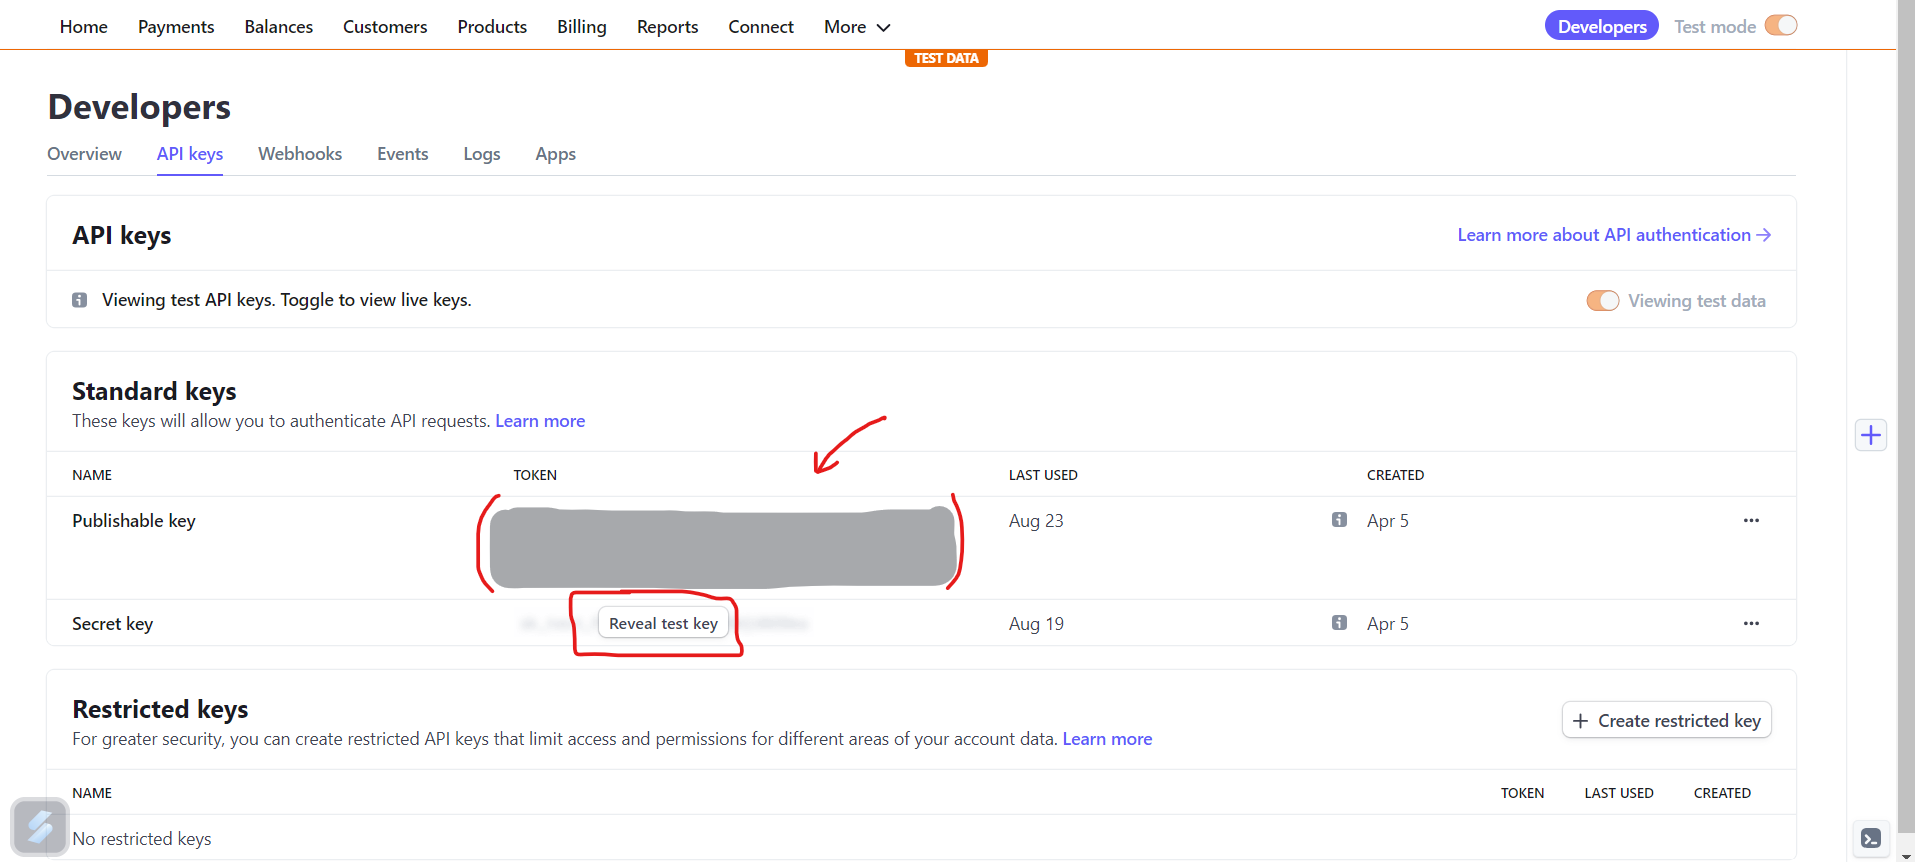
Task: Switch to the Logs tab
Action: [481, 154]
